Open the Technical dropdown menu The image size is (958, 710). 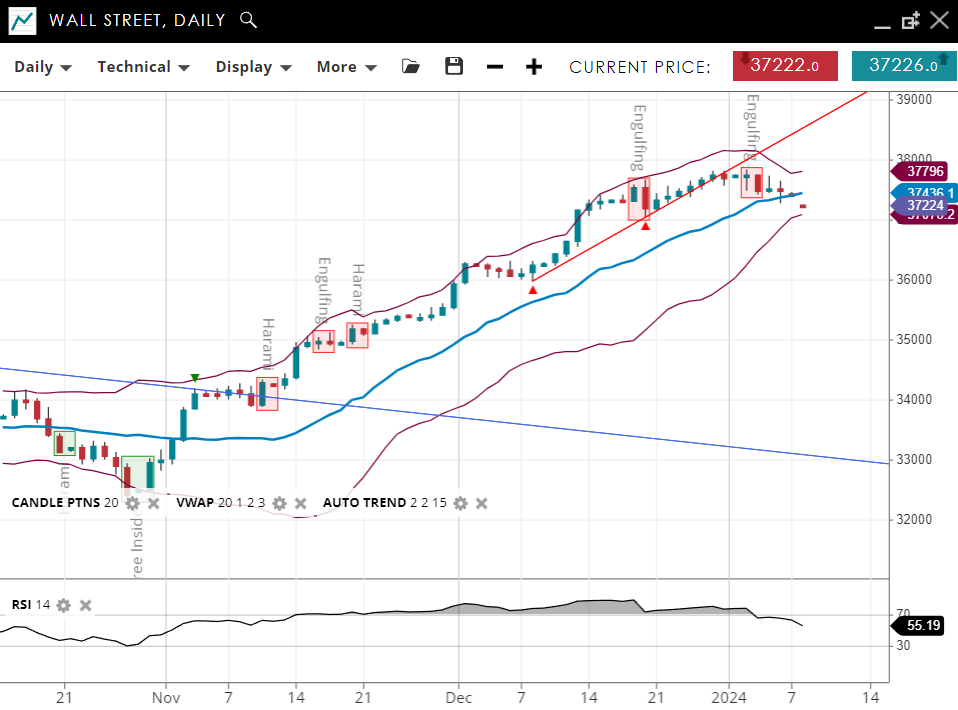point(143,67)
